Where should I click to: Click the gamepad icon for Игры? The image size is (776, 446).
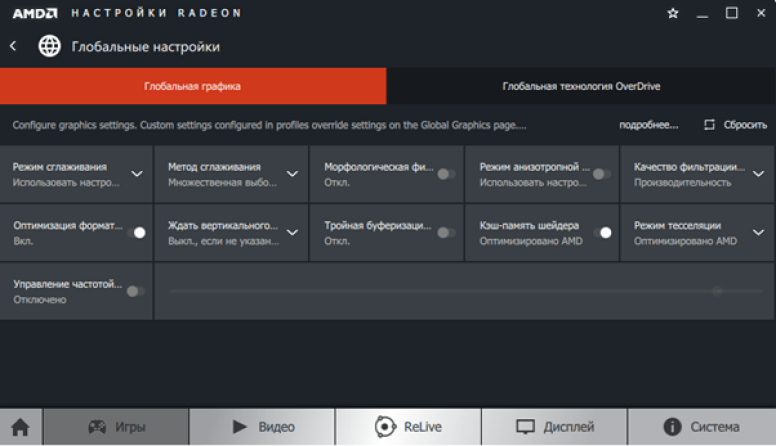97,427
